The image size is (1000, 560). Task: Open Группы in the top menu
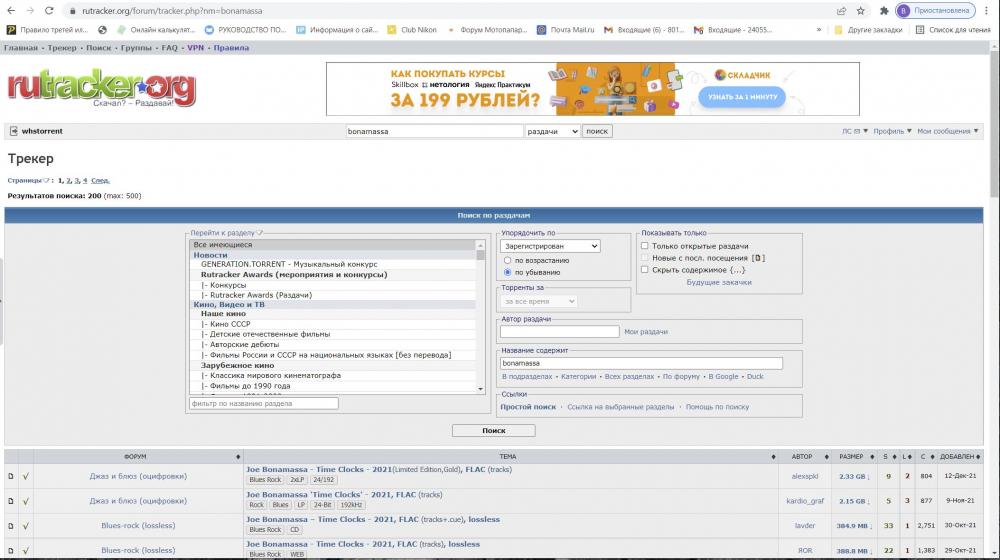pyautogui.click(x=136, y=48)
